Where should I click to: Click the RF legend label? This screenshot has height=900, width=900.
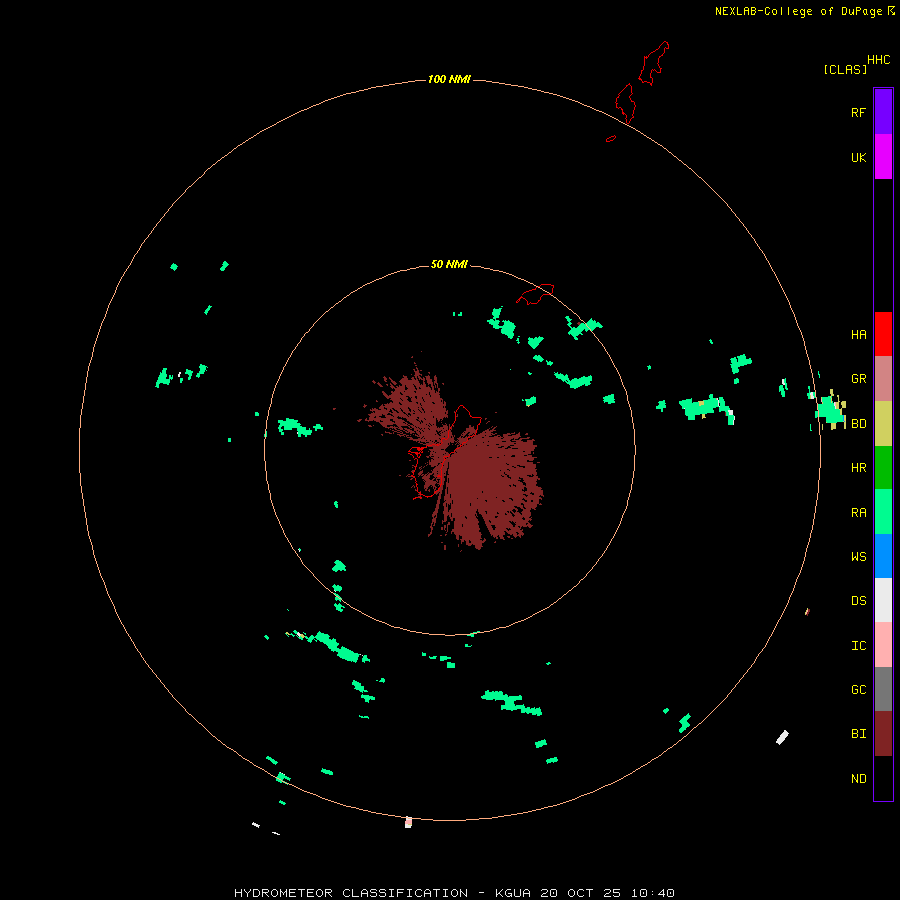pyautogui.click(x=858, y=112)
